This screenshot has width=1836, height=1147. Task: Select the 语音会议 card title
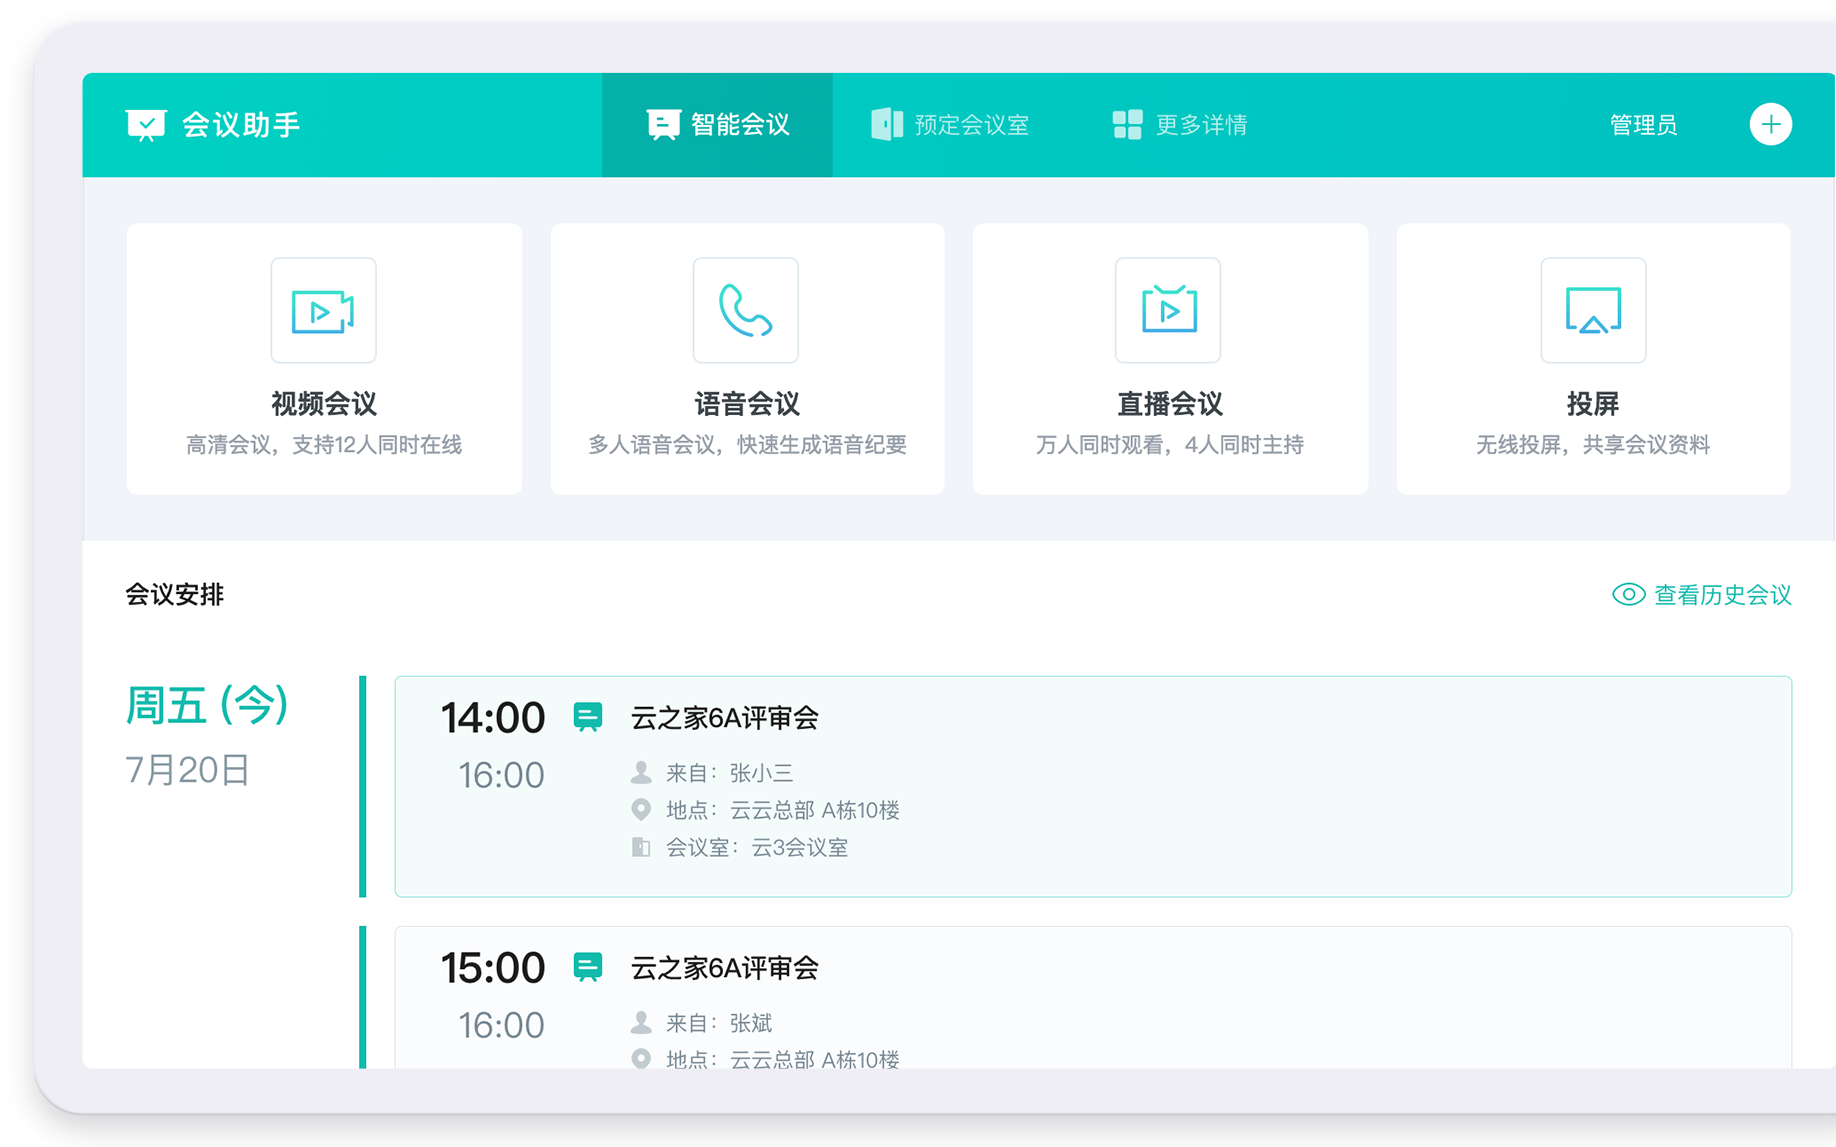(747, 404)
